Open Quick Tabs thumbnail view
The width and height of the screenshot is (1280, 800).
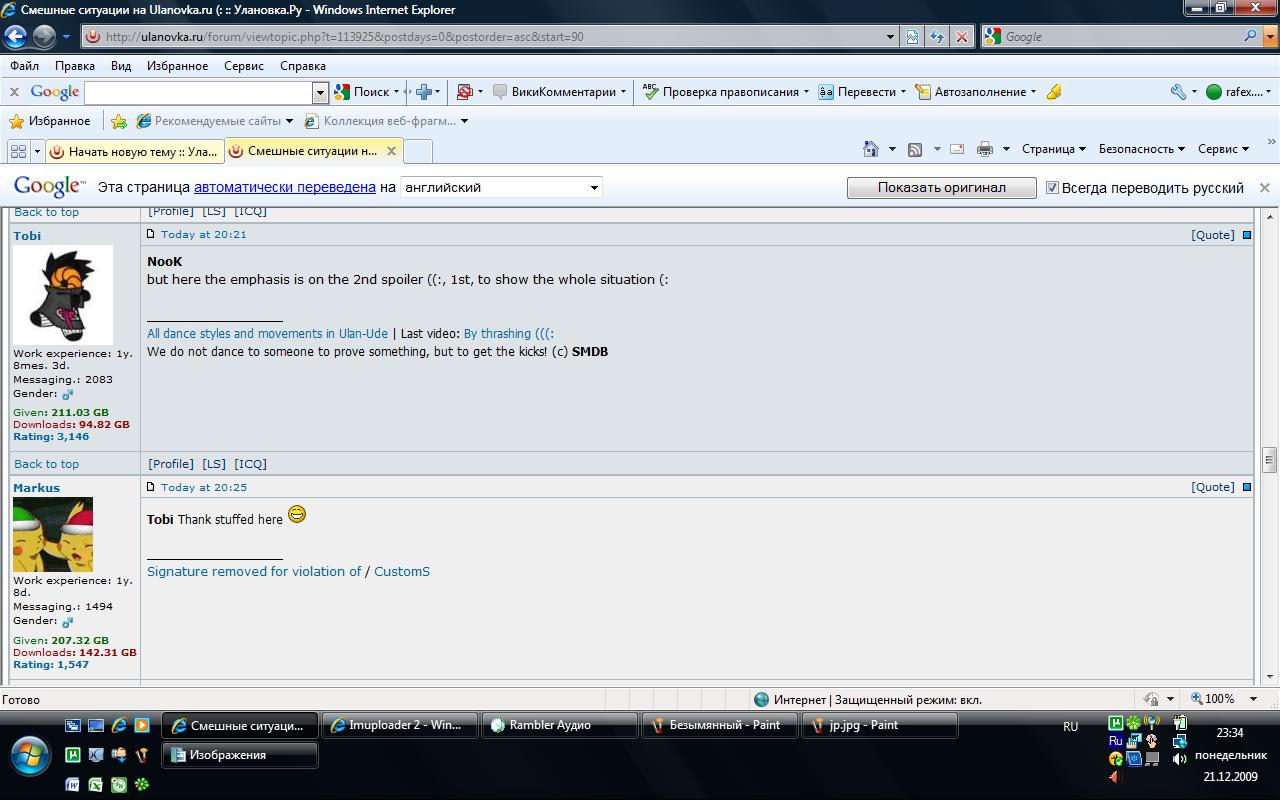(18, 151)
